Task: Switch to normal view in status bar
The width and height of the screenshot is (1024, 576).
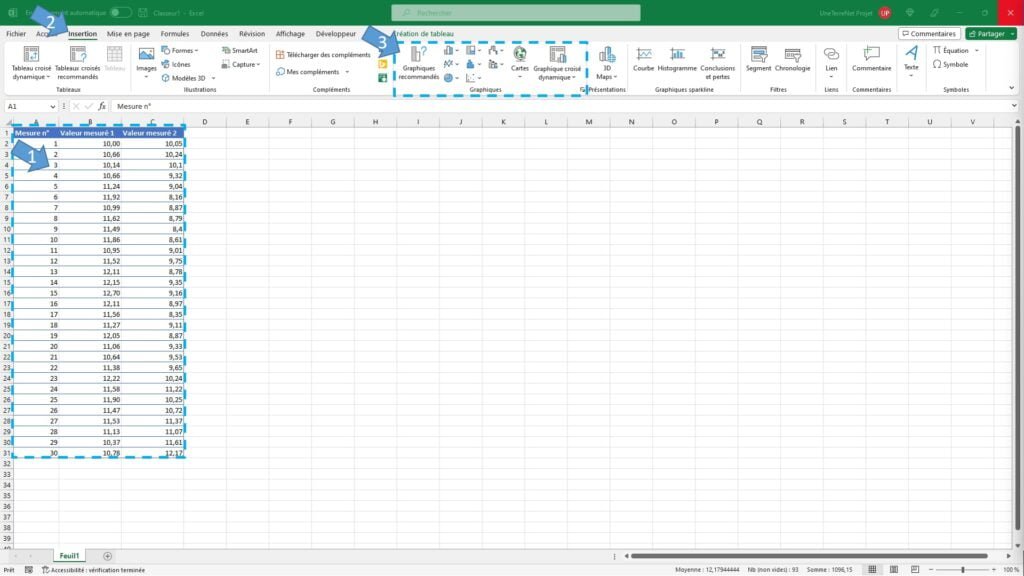Action: click(872, 569)
